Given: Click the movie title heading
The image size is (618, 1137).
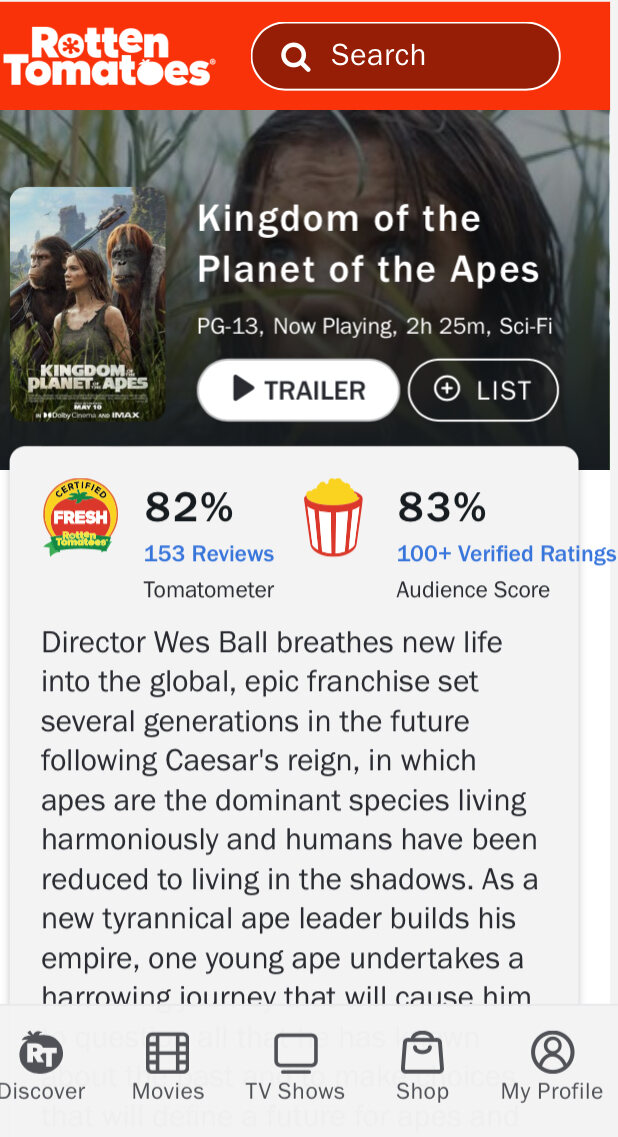Looking at the screenshot, I should pyautogui.click(x=368, y=244).
